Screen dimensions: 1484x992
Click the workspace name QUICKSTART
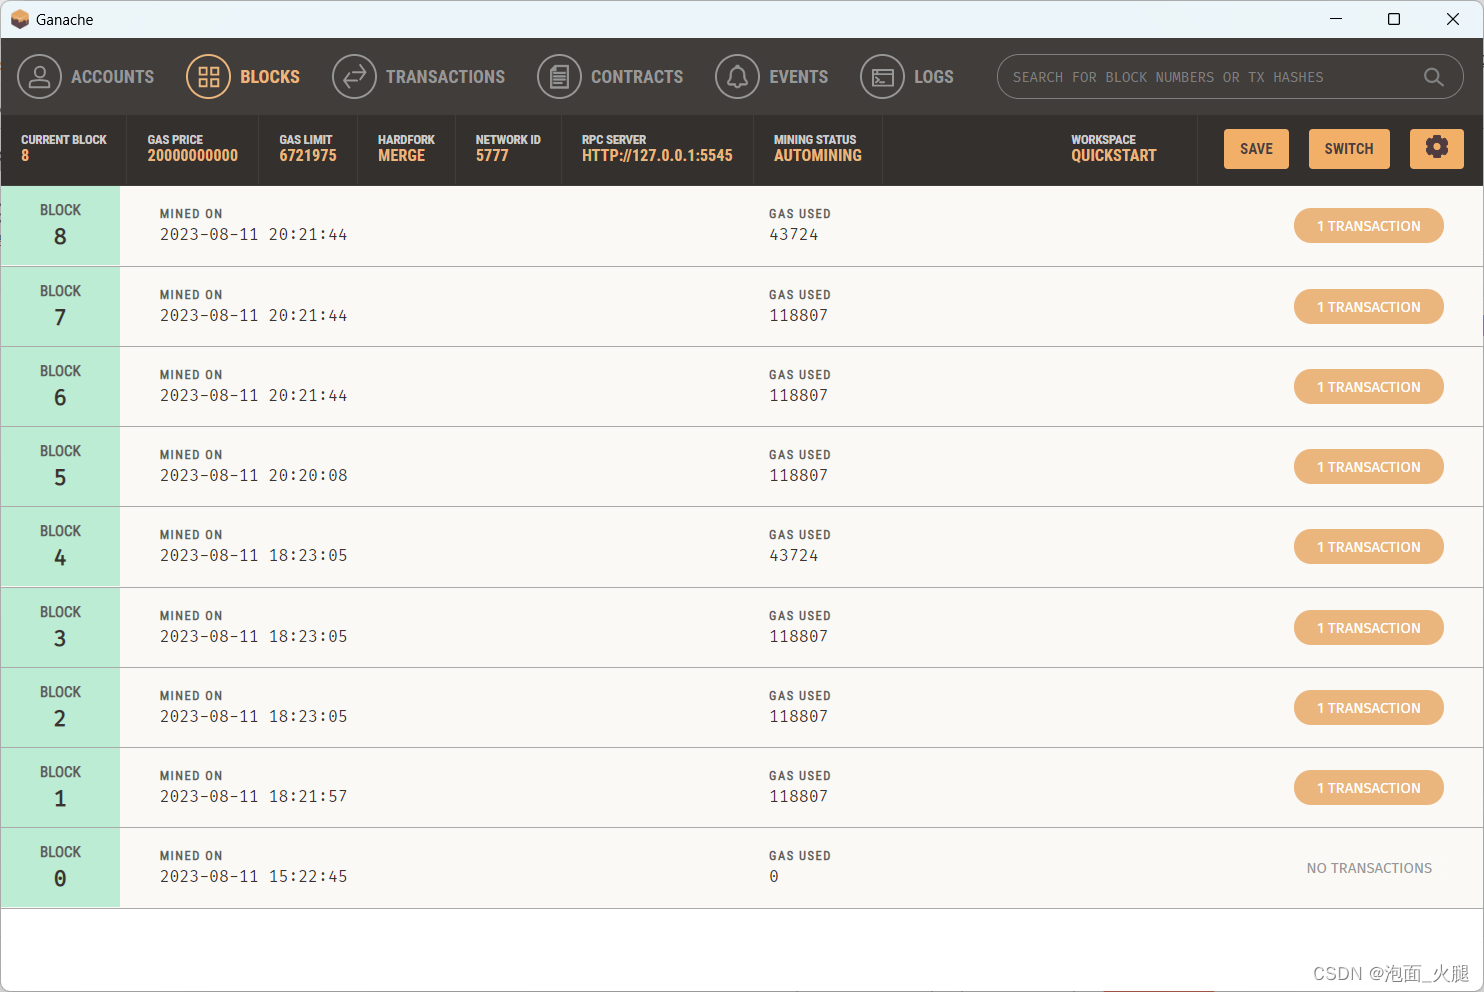1114,156
